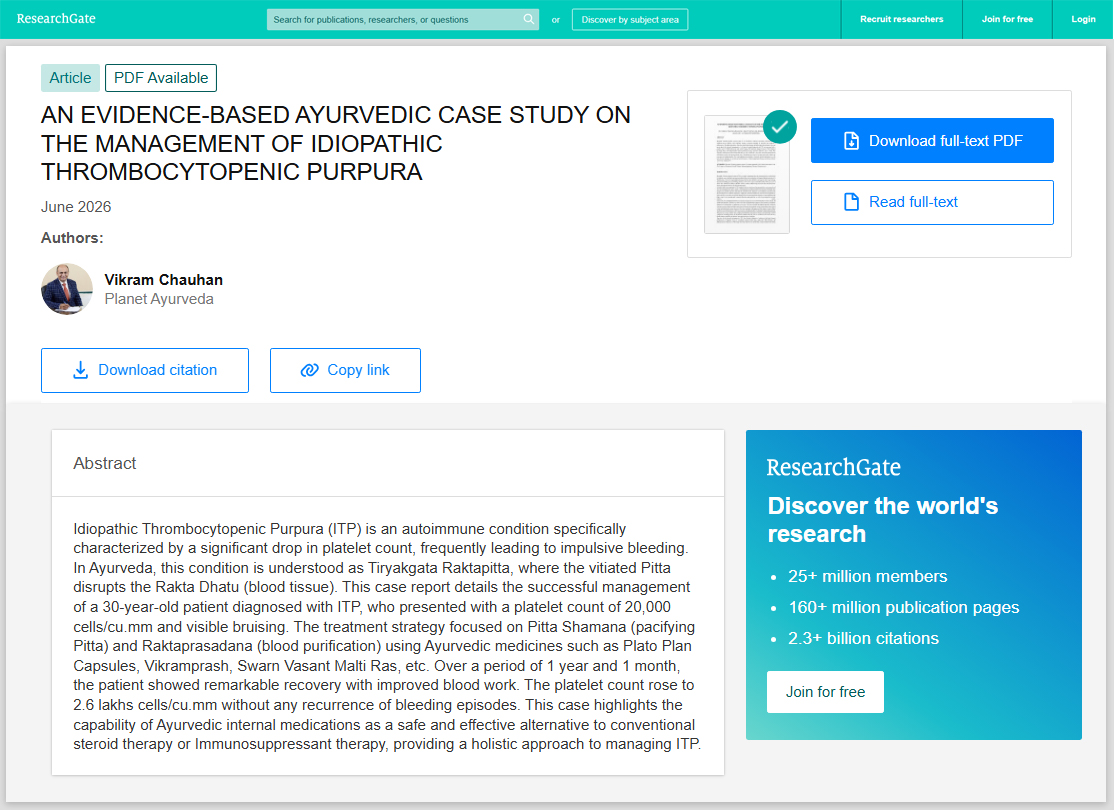Click the Download citation button
The height and width of the screenshot is (810, 1114).
pyautogui.click(x=145, y=370)
